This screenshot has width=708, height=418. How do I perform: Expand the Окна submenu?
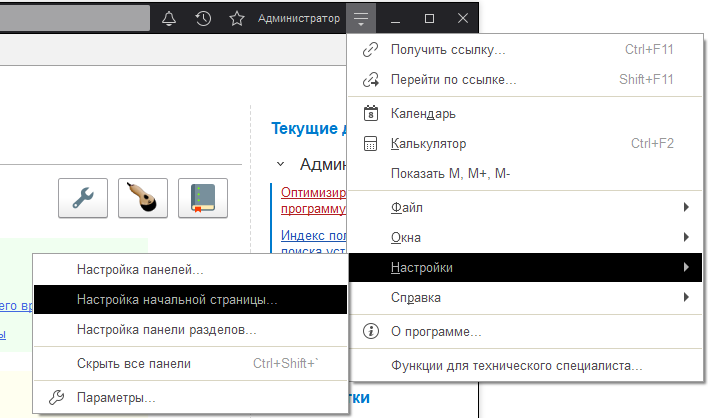[405, 237]
